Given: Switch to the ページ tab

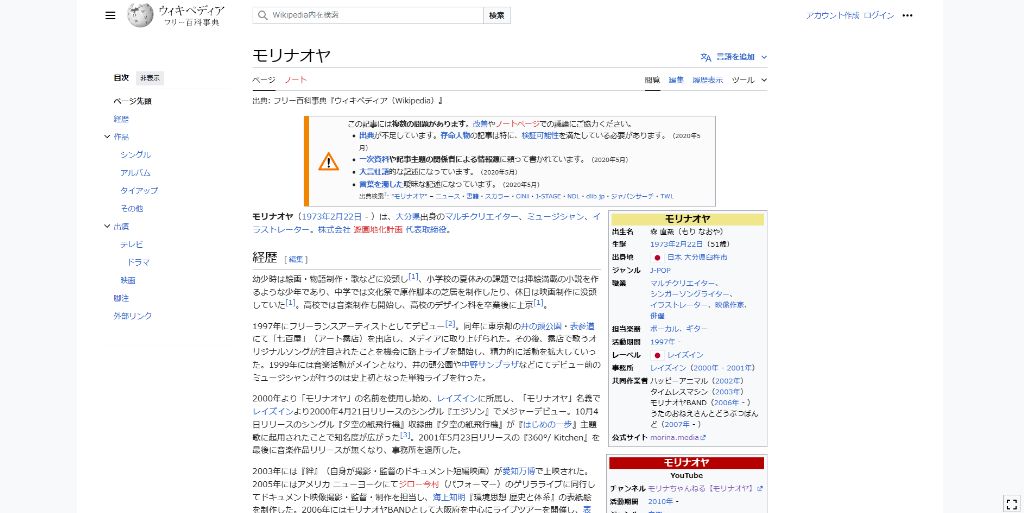Looking at the screenshot, I should click(264, 80).
